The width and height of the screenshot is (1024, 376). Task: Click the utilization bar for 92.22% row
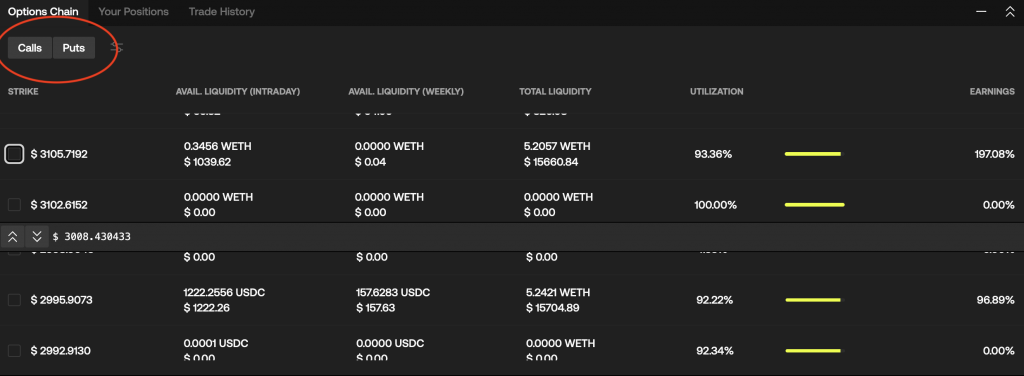tap(814, 300)
